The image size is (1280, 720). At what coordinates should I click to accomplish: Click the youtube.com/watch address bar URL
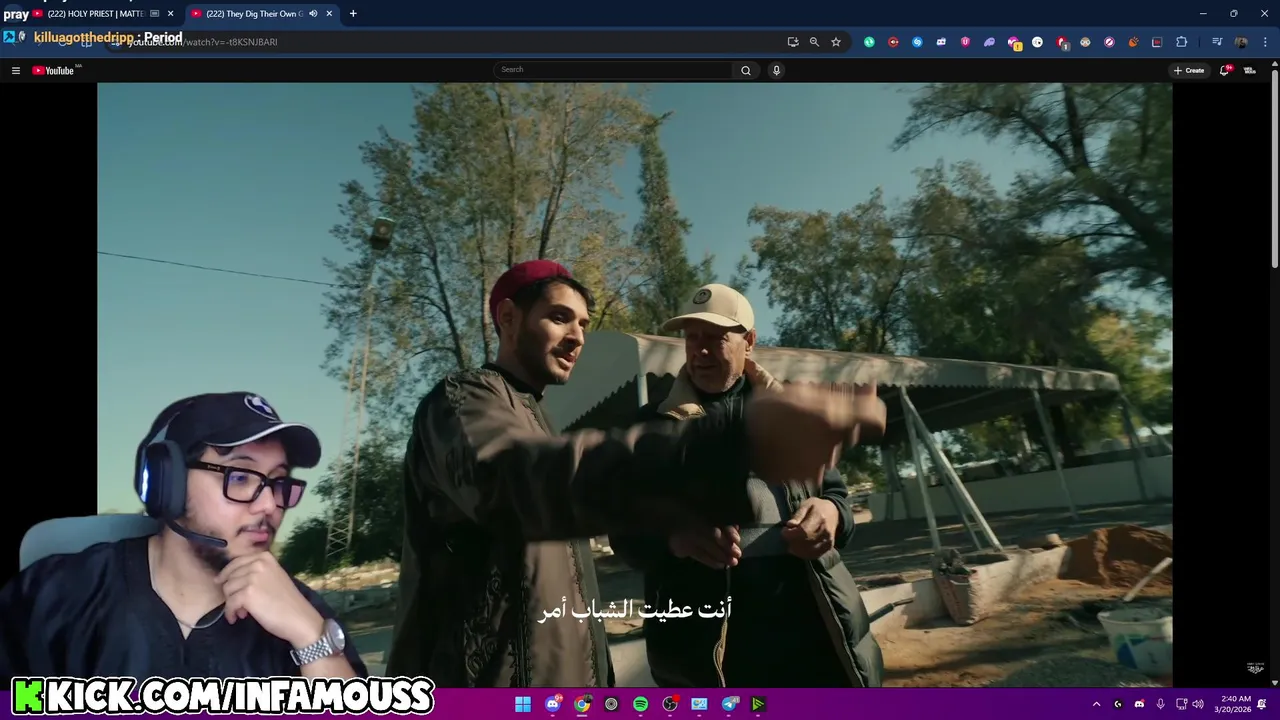point(201,42)
